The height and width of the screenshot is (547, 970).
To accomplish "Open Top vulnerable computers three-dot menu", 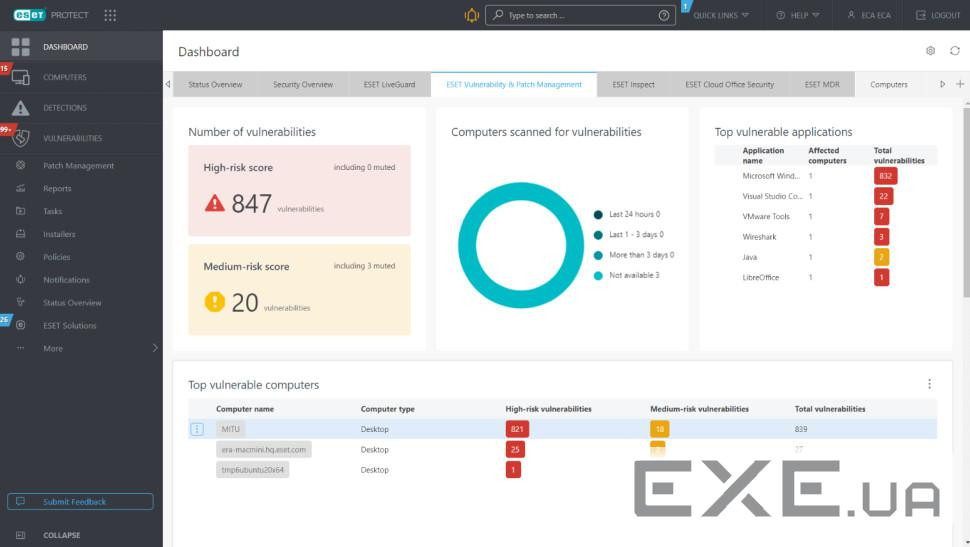I will tap(929, 384).
